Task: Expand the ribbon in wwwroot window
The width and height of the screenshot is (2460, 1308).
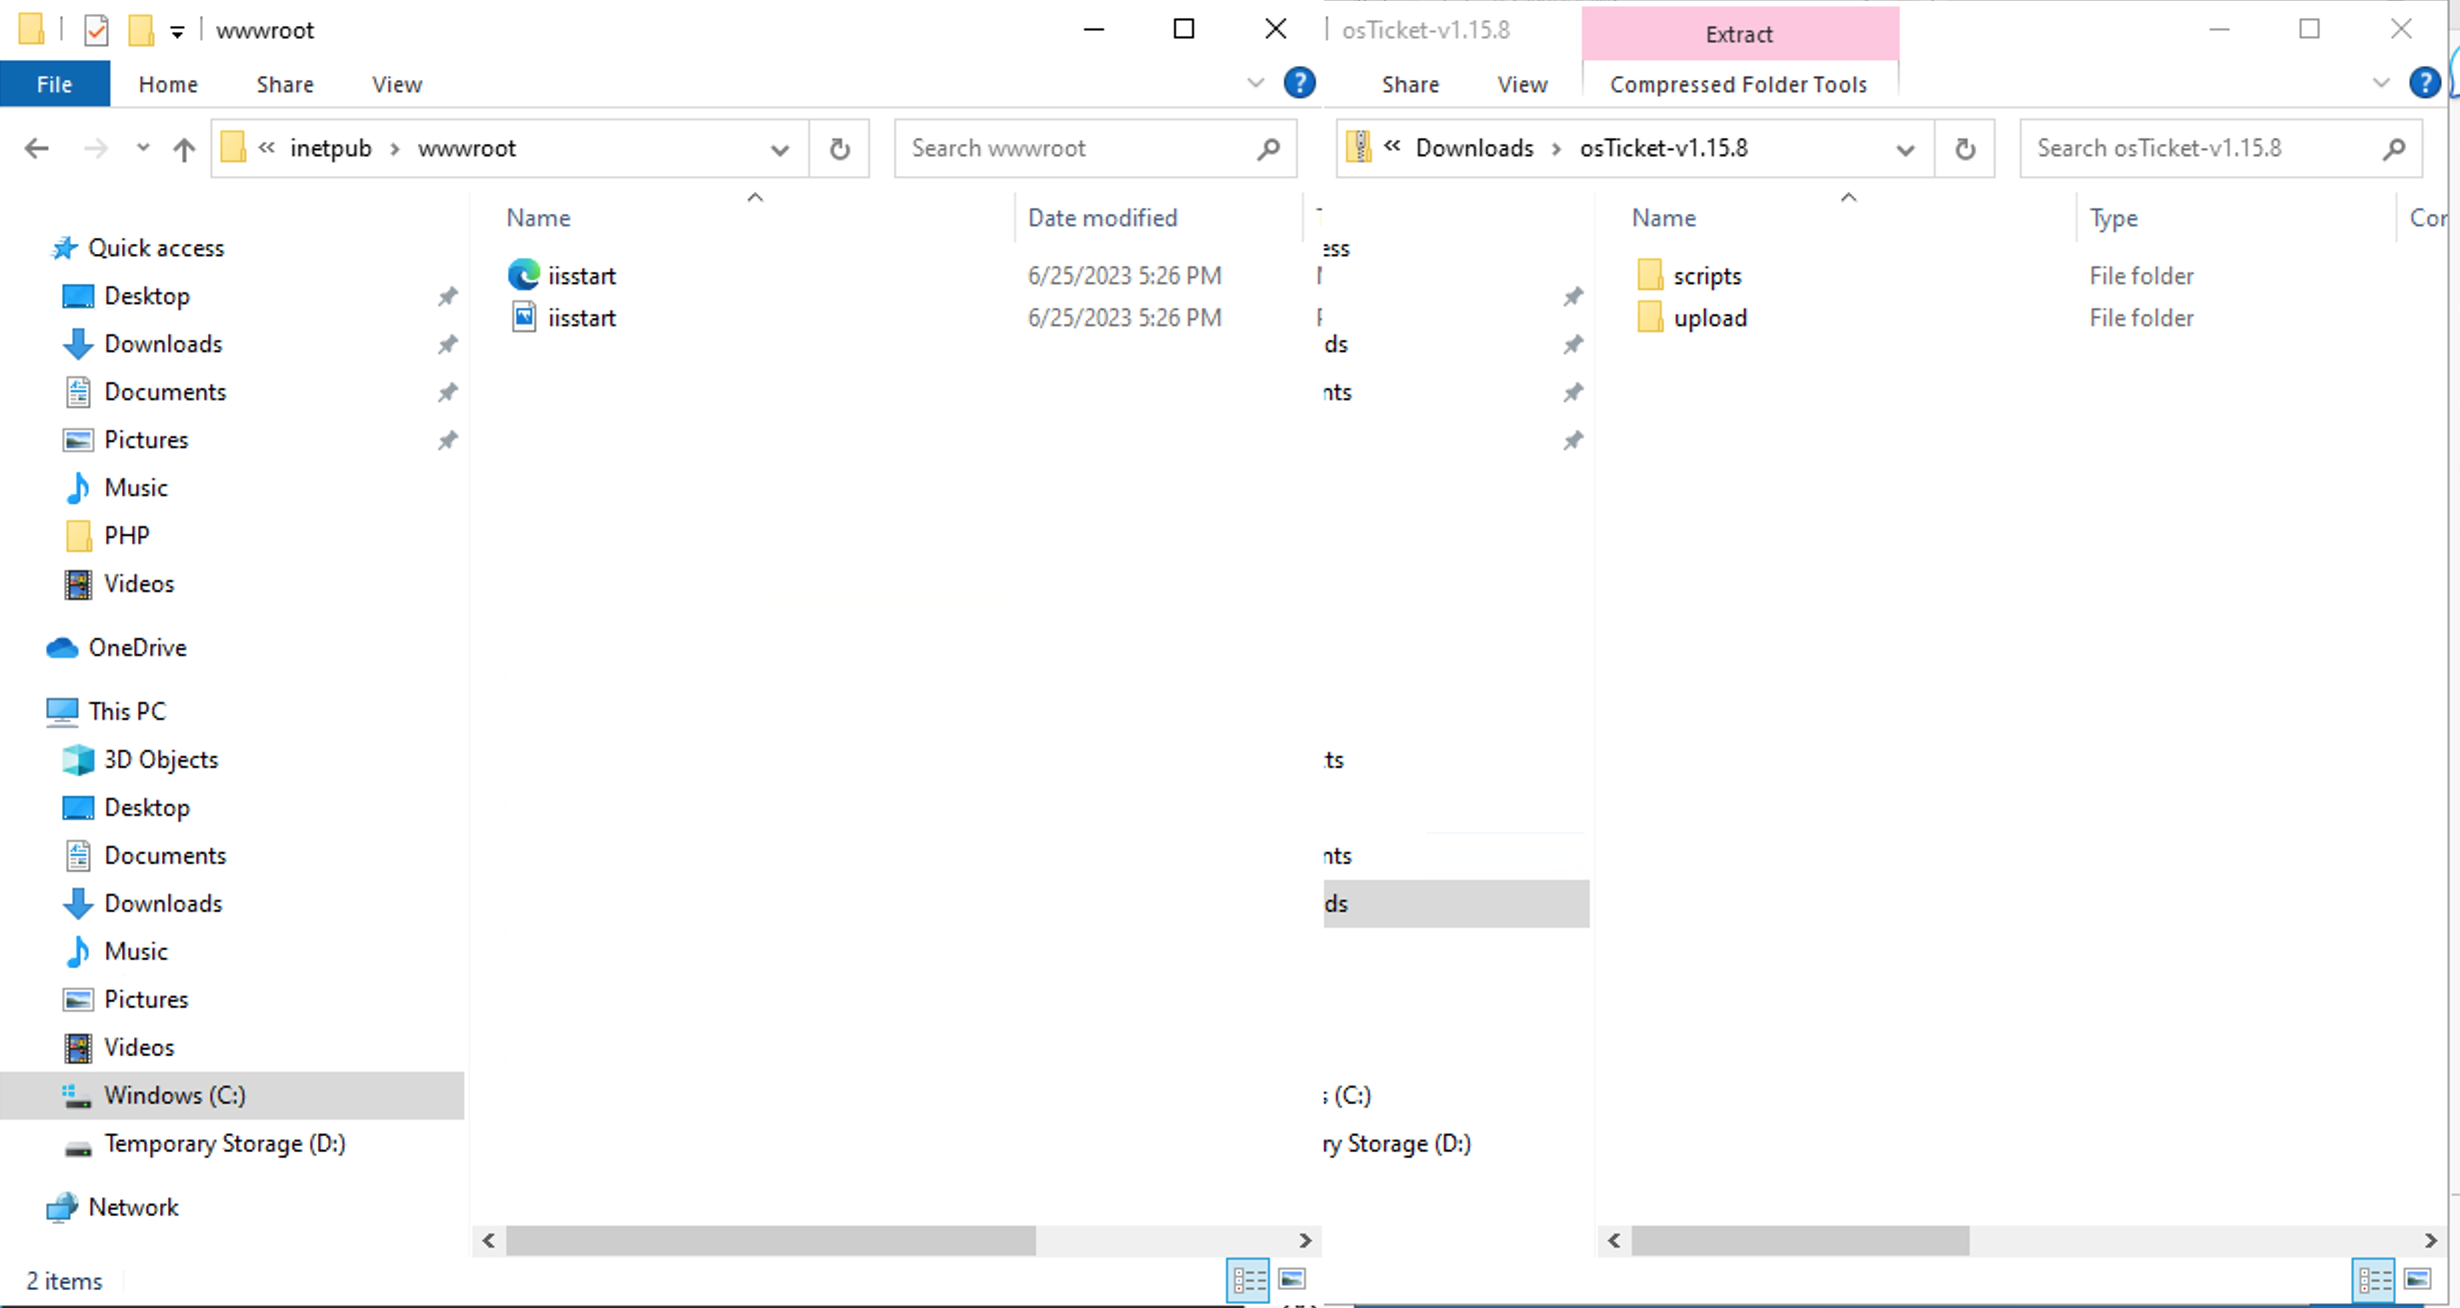Action: [1256, 83]
